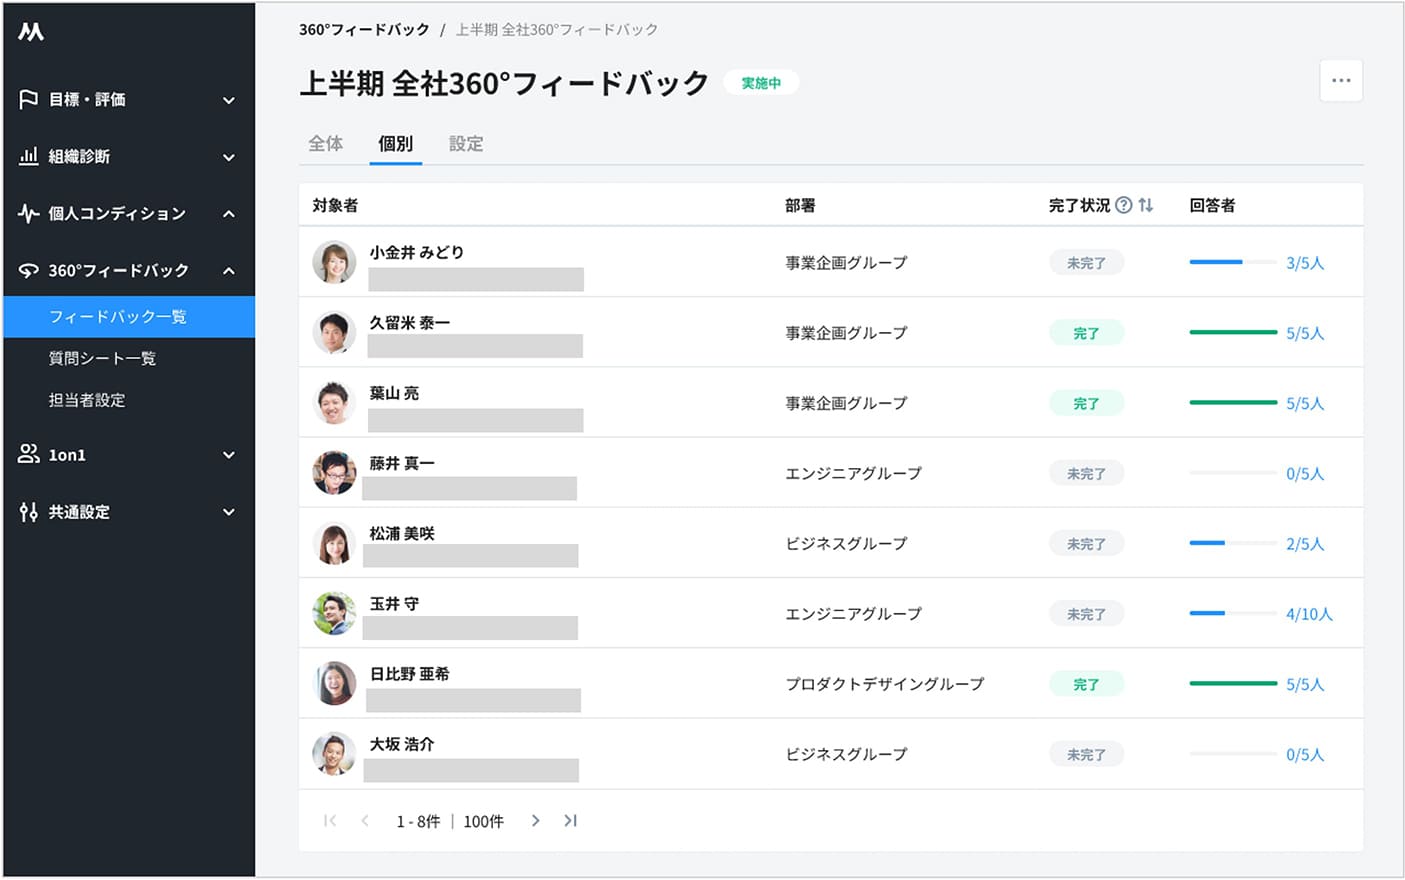Screen dimensions: 1405x880
Task: Open the 設定 tab
Action: [466, 143]
